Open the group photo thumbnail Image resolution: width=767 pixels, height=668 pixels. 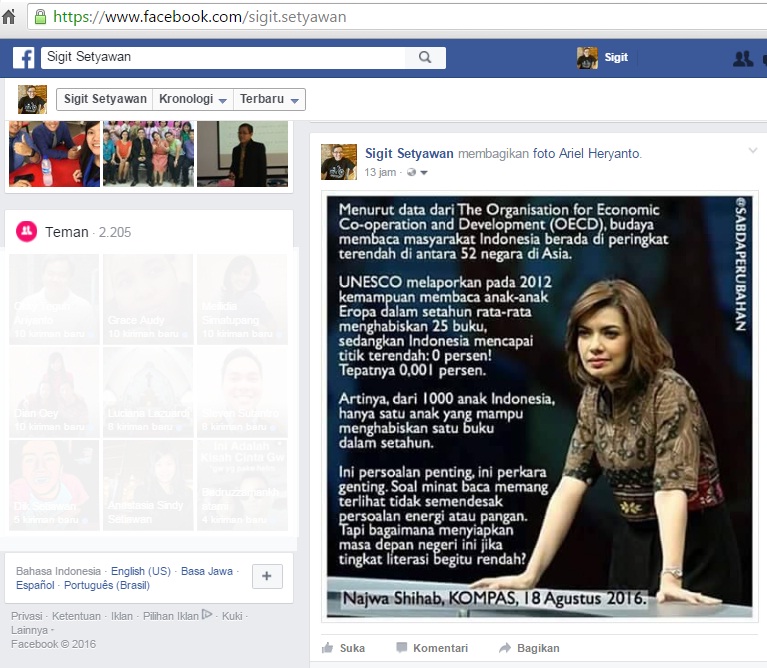148,154
